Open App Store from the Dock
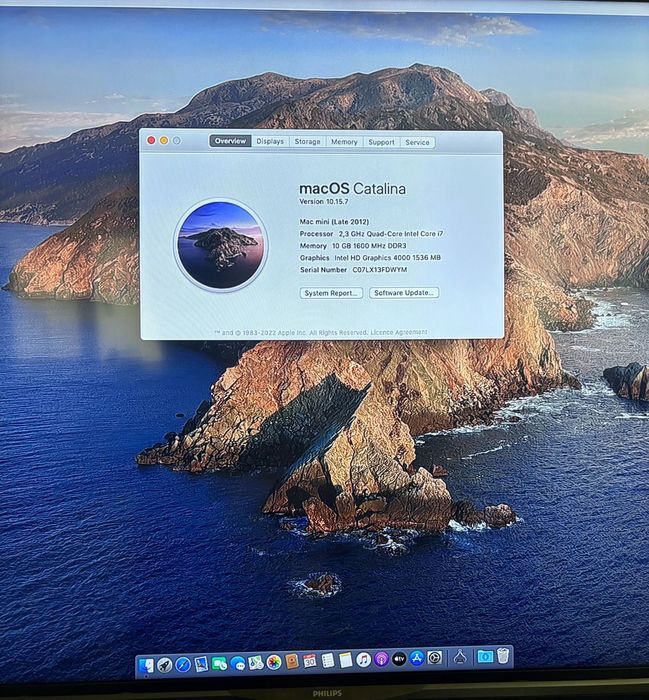The height and width of the screenshot is (700, 649). 416,658
